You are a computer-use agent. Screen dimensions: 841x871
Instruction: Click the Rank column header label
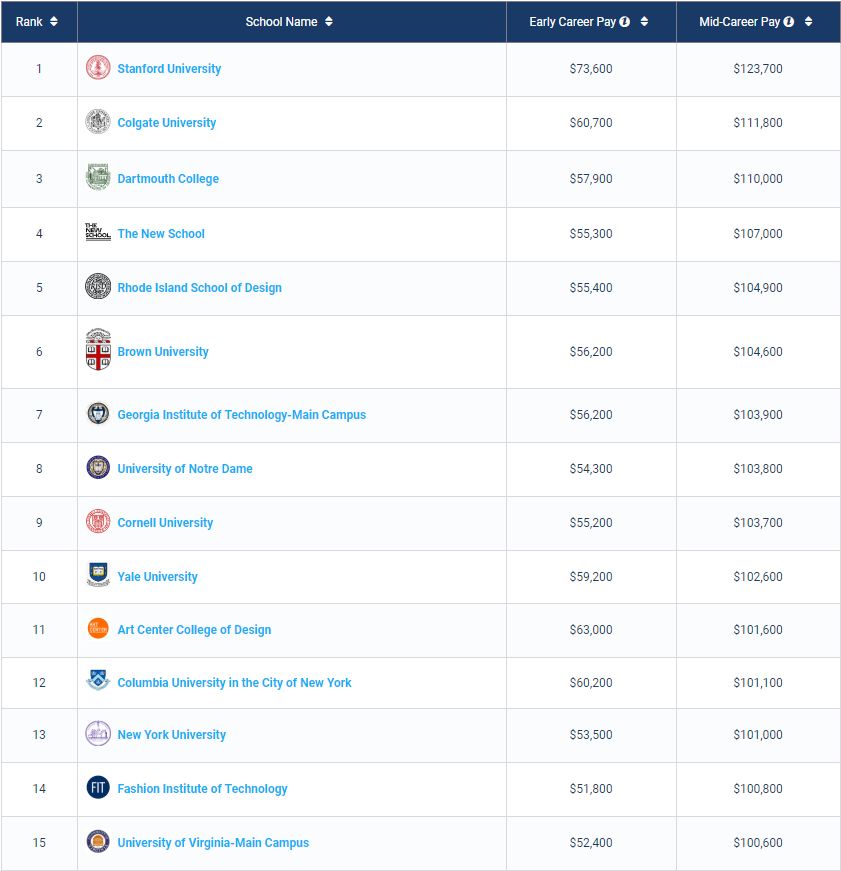point(29,22)
